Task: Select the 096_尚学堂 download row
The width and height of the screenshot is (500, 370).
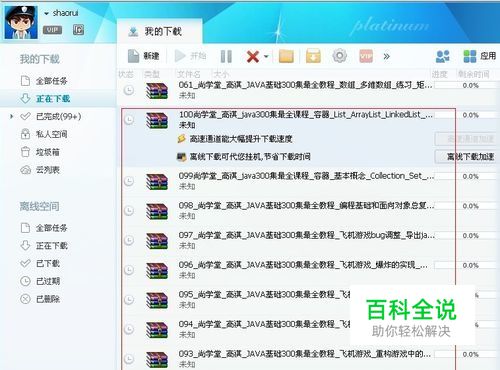Action: point(308,270)
